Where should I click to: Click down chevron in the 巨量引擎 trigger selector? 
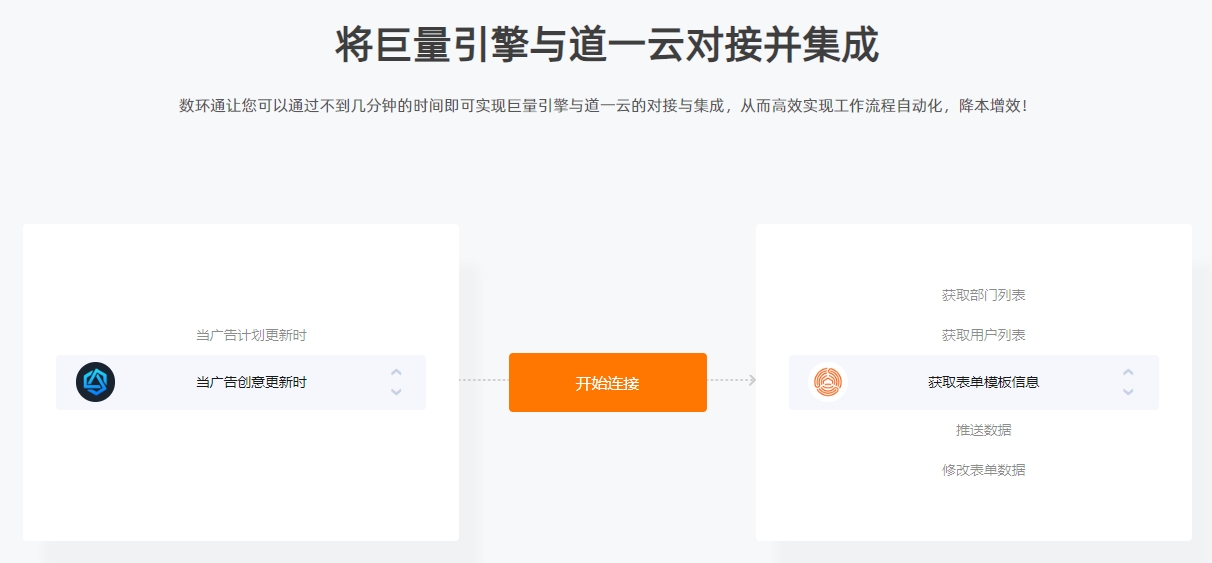click(x=396, y=391)
